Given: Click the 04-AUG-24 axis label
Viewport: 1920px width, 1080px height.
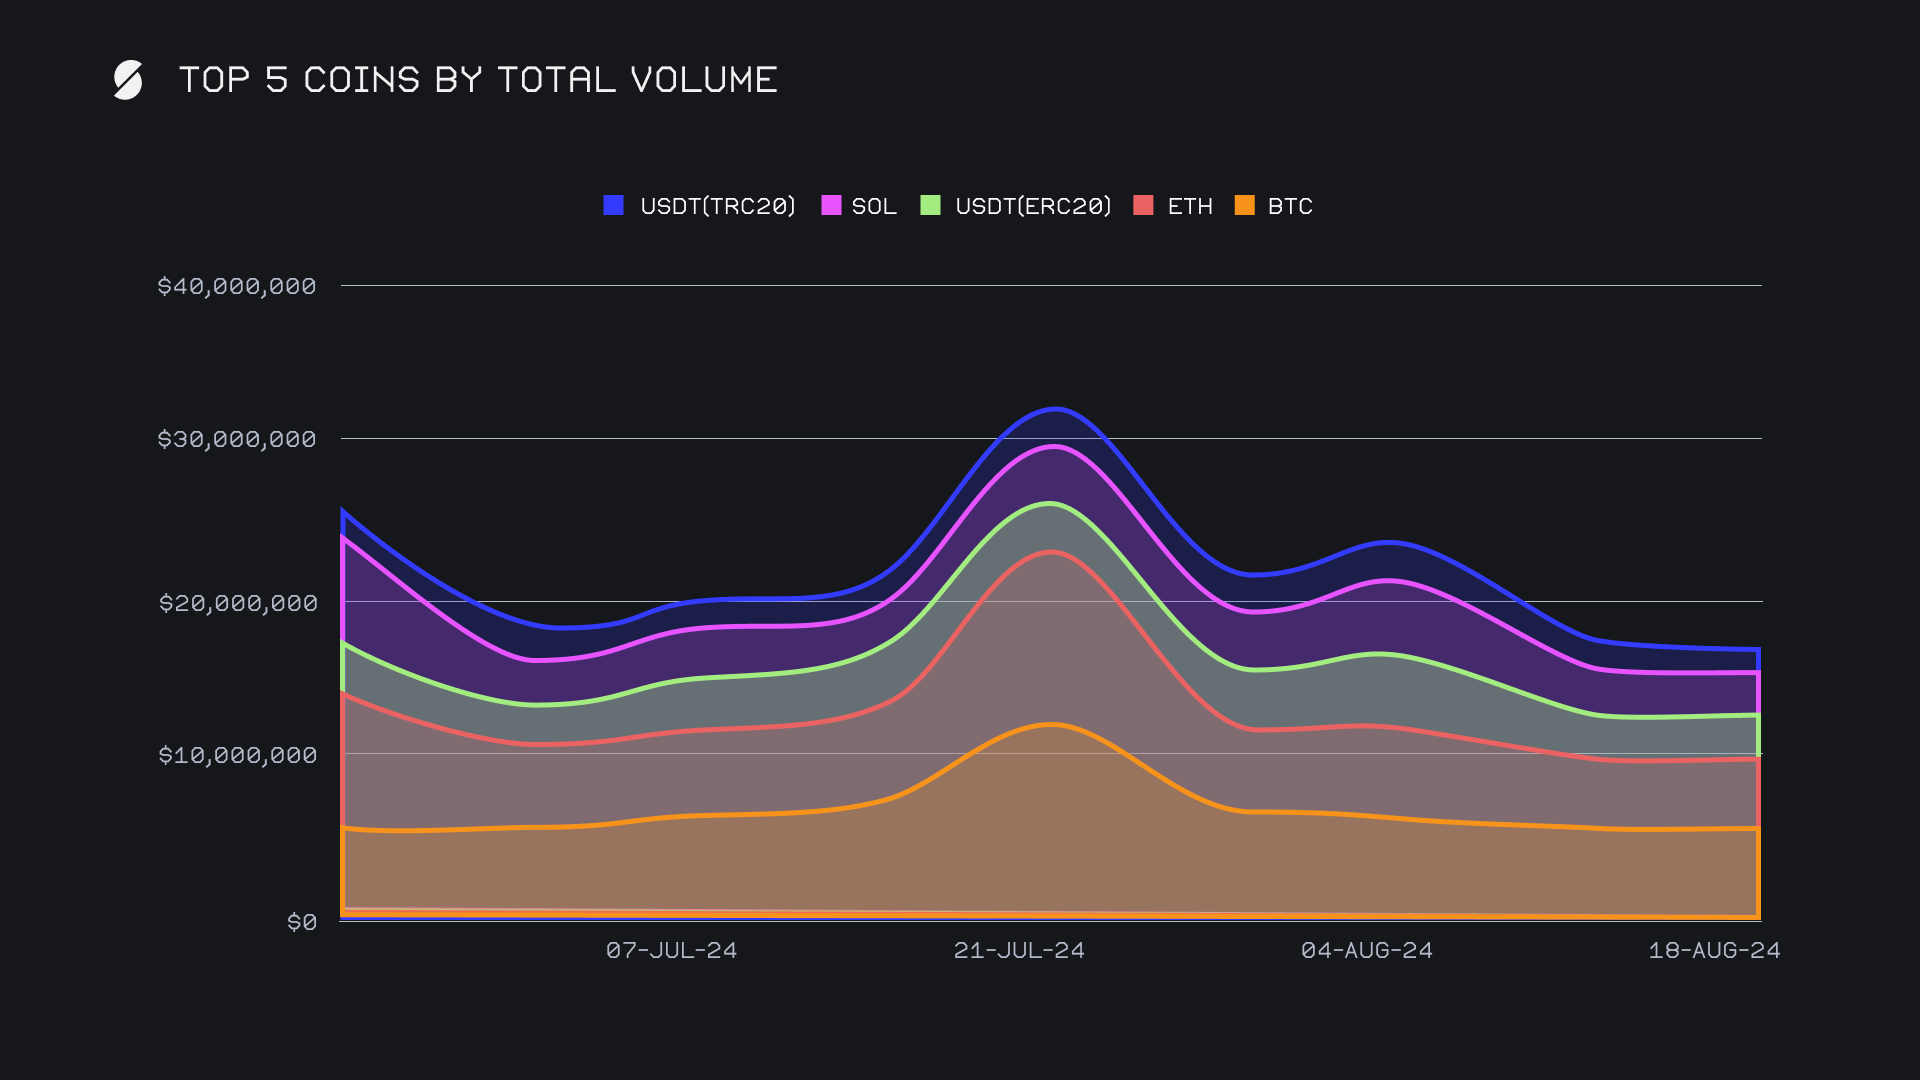Looking at the screenshot, I should [1366, 950].
